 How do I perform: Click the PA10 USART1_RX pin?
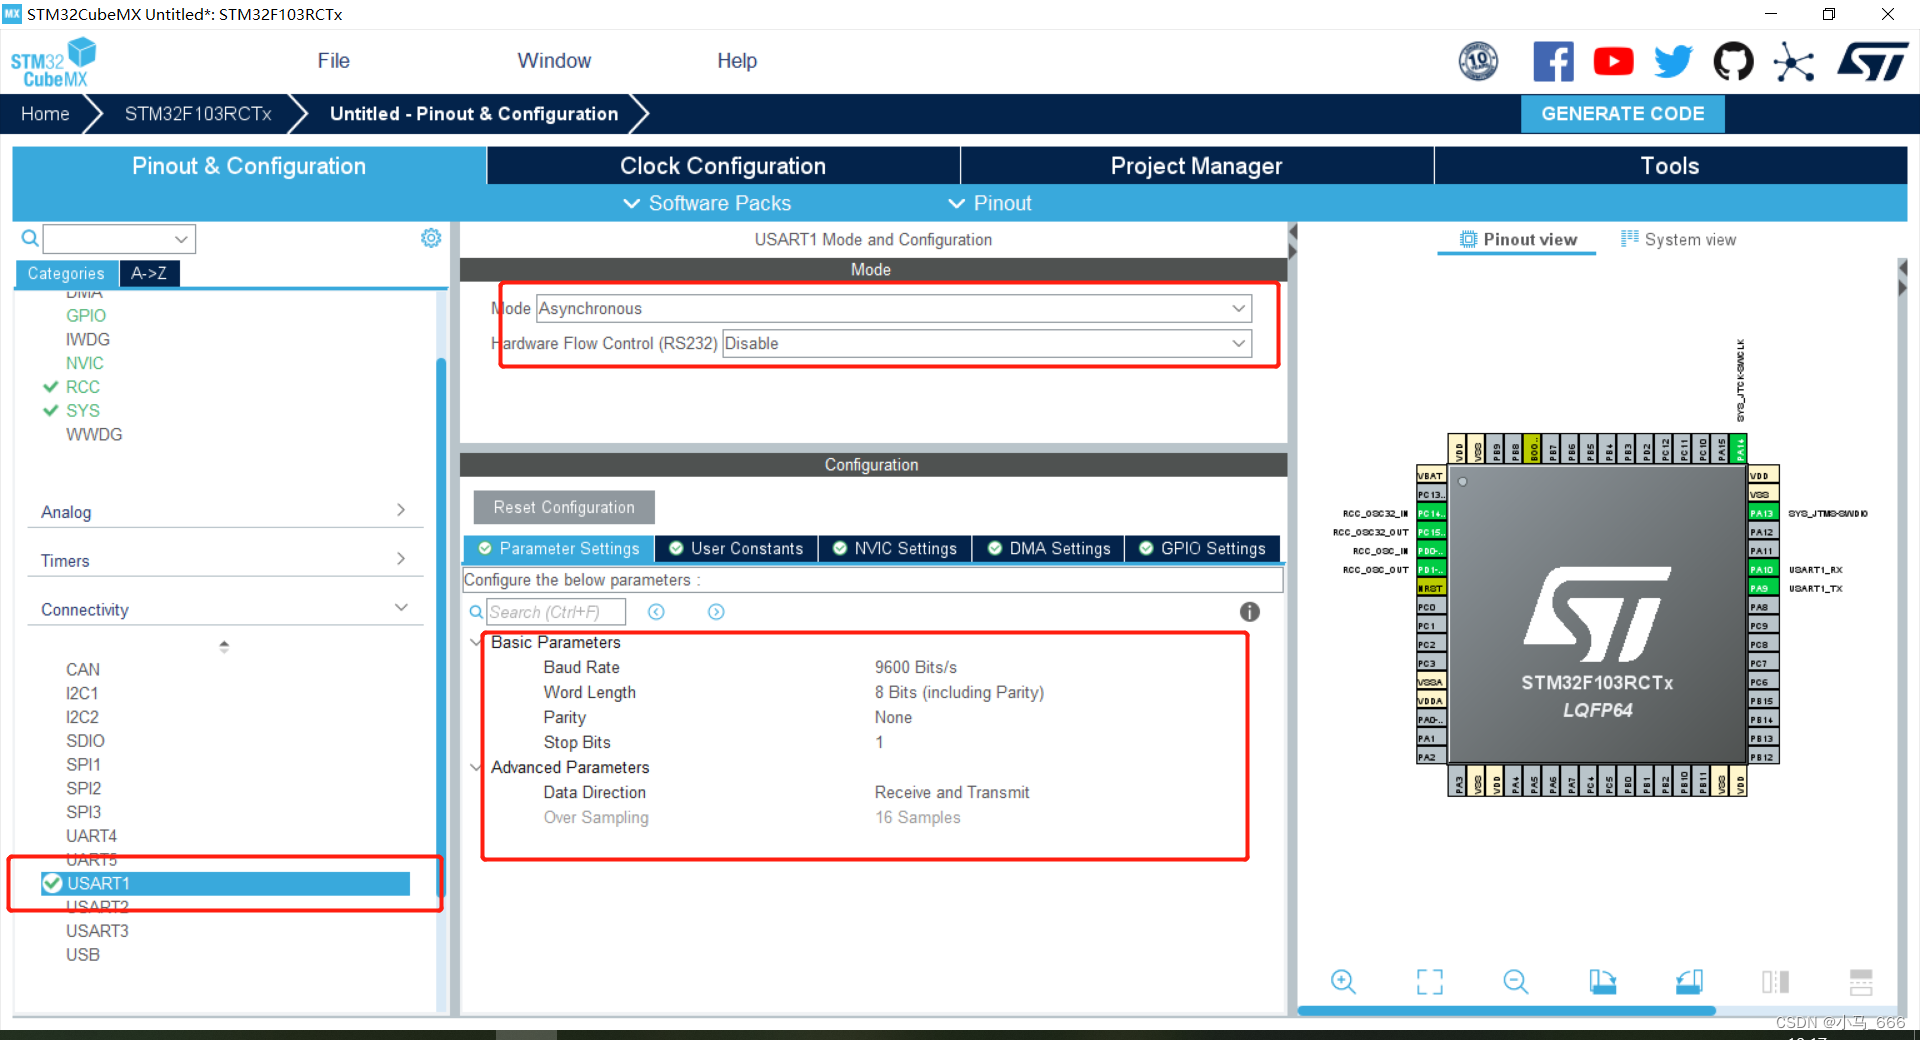tap(1763, 569)
